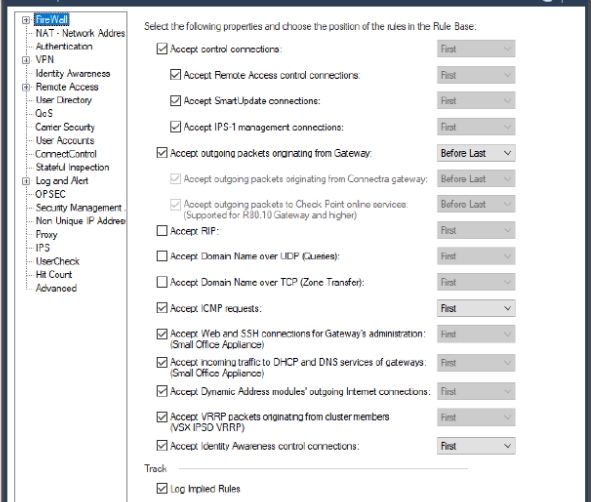Toggle Accept SmartUpdate connections checkbox
The width and height of the screenshot is (591, 502).
point(175,101)
